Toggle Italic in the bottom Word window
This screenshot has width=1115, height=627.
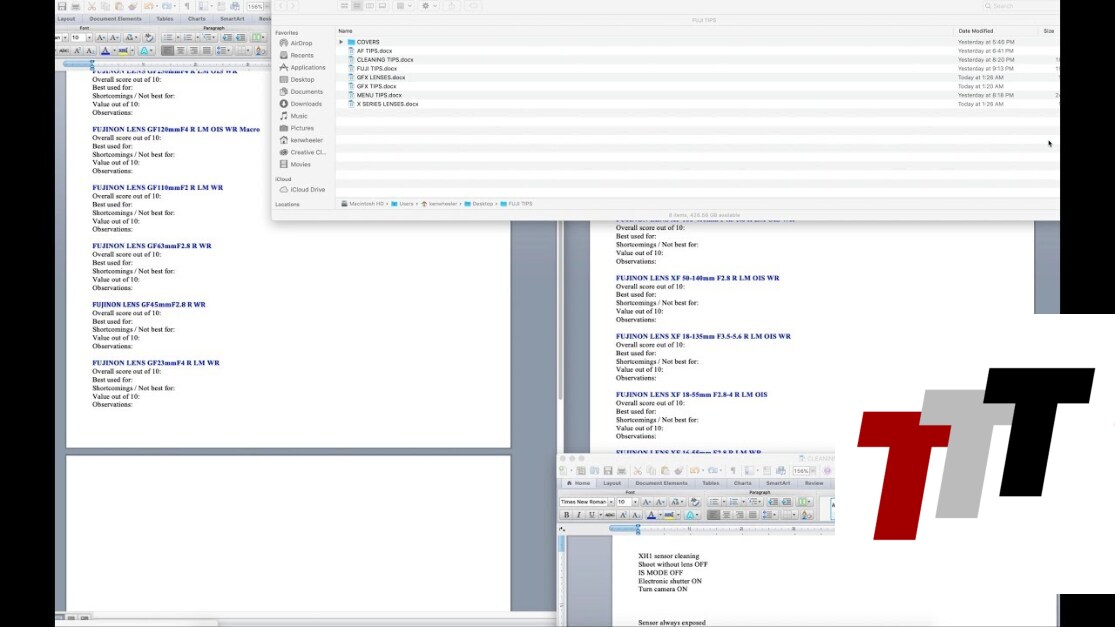(578, 515)
